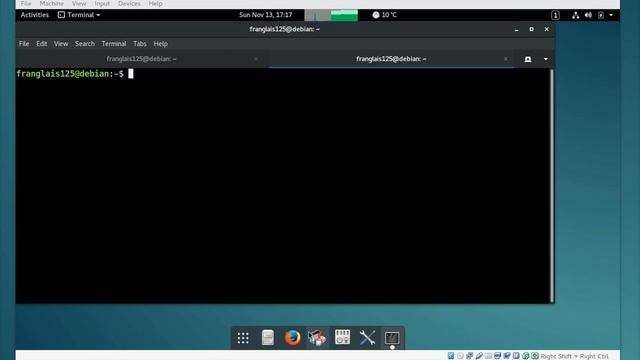Launch the Files manager from dock

pos(268,338)
